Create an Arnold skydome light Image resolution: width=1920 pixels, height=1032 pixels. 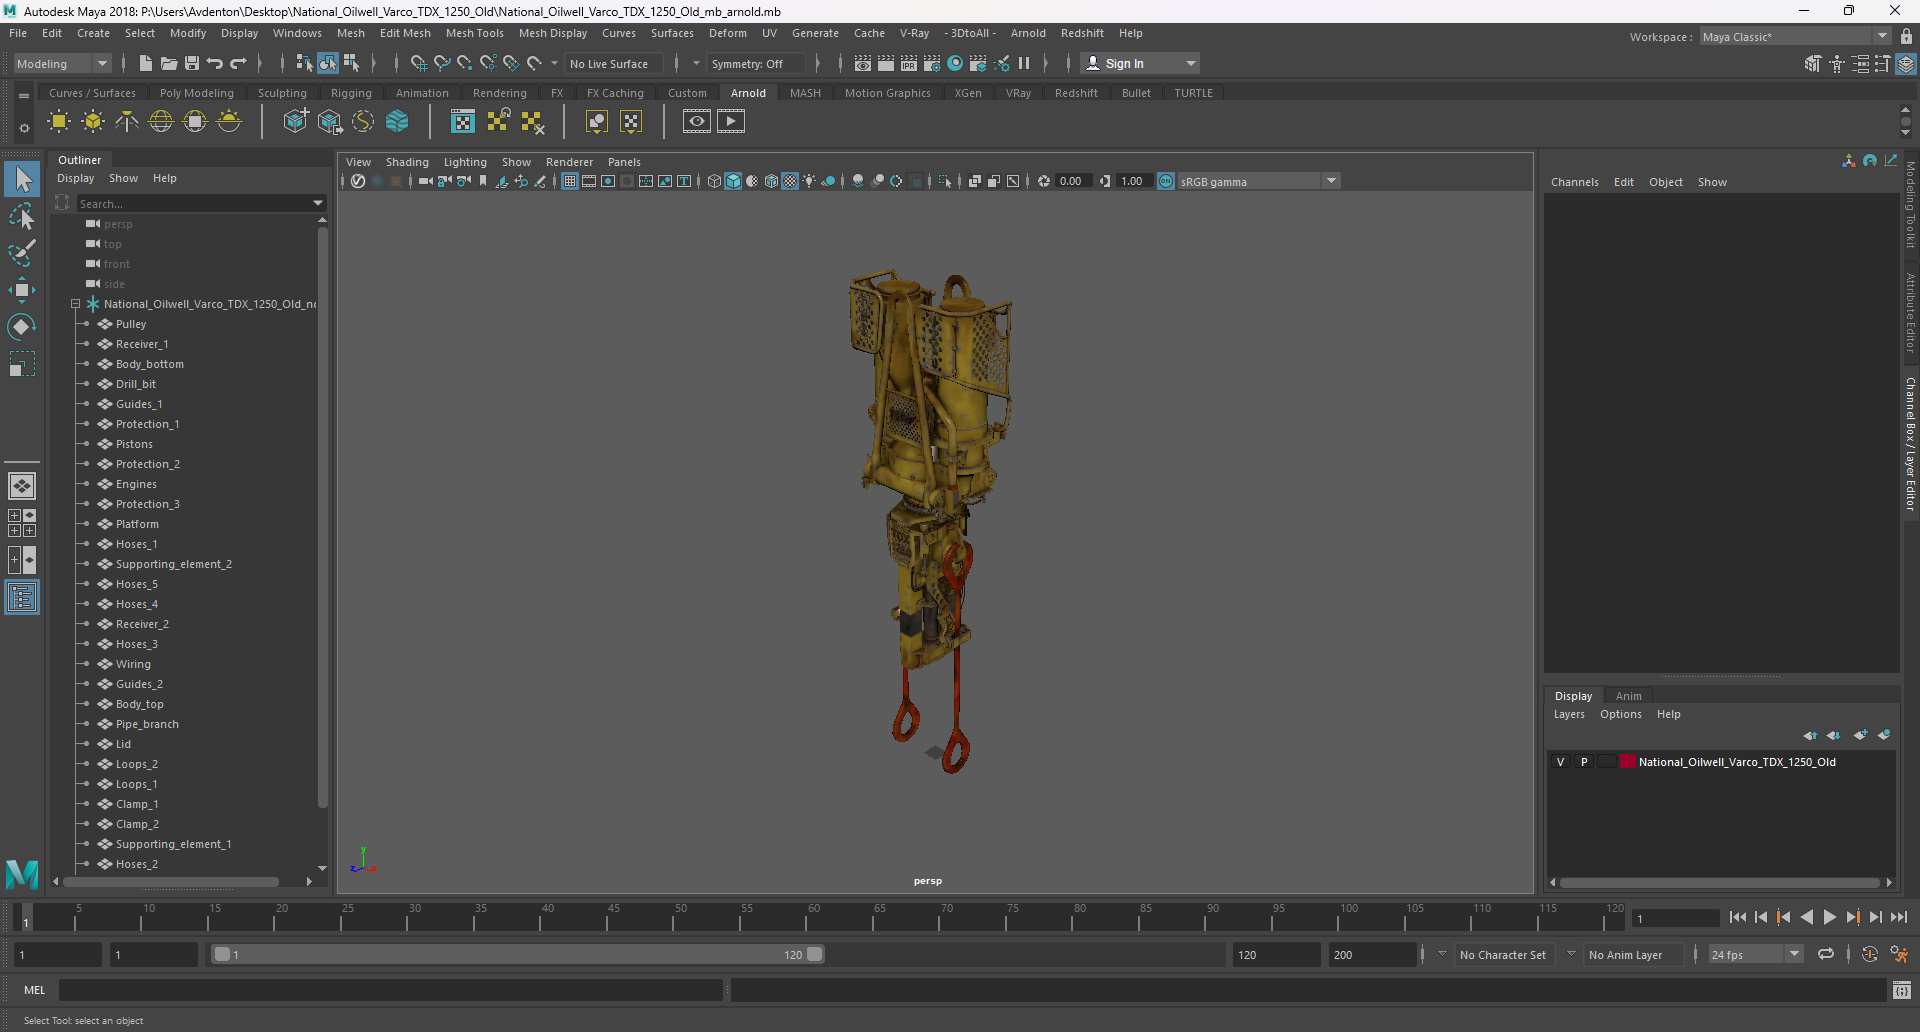tap(161, 122)
